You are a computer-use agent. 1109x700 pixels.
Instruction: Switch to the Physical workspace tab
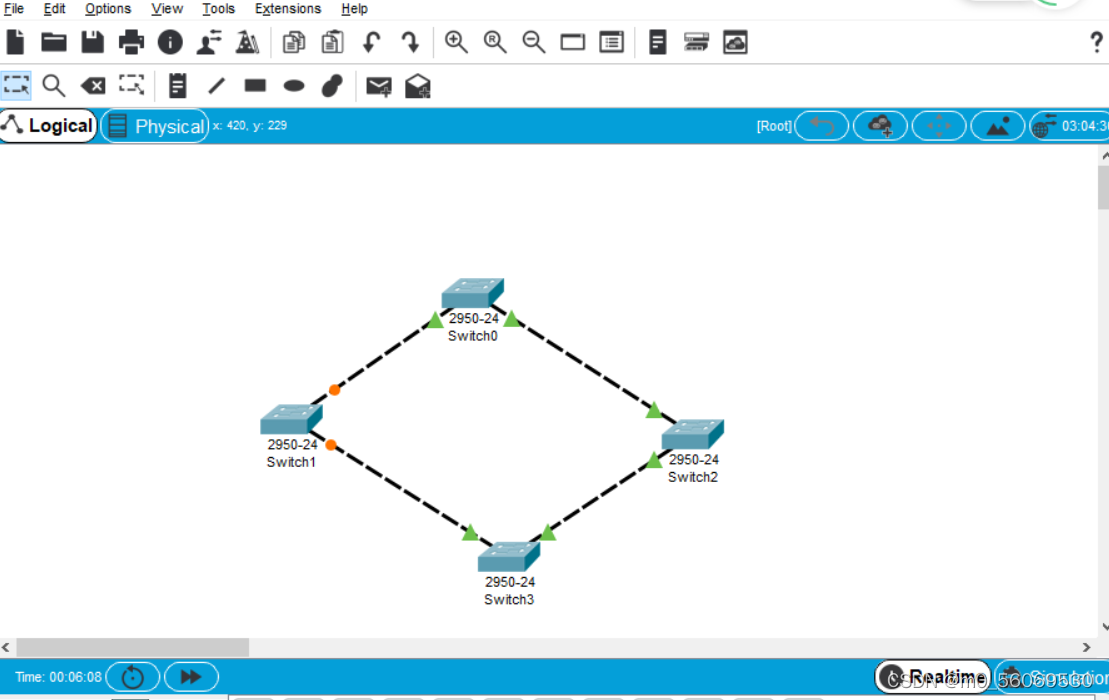point(156,126)
